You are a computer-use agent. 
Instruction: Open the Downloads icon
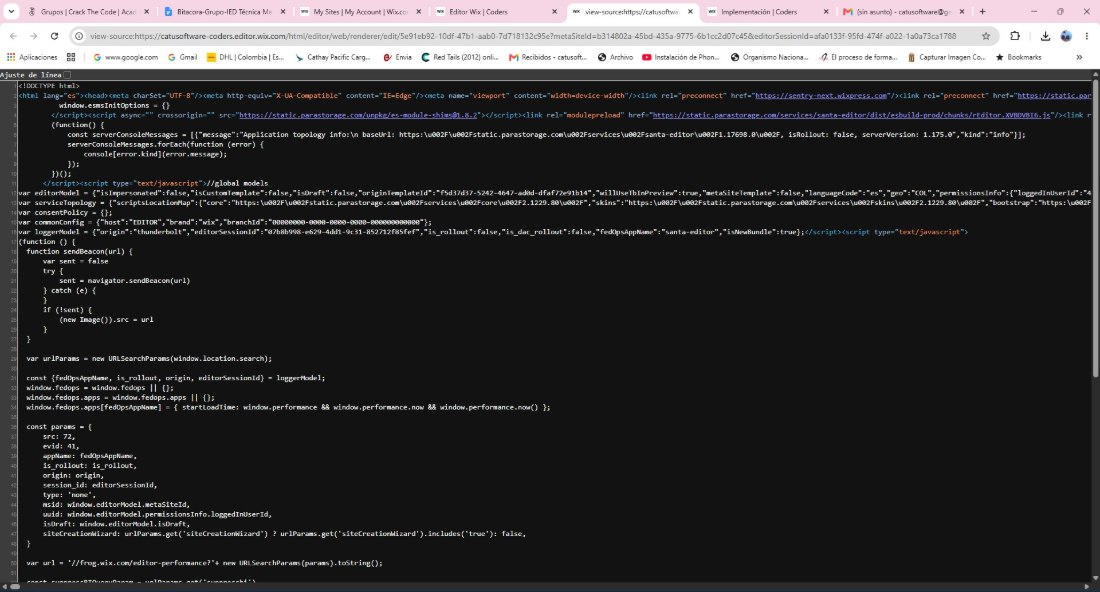[1045, 36]
